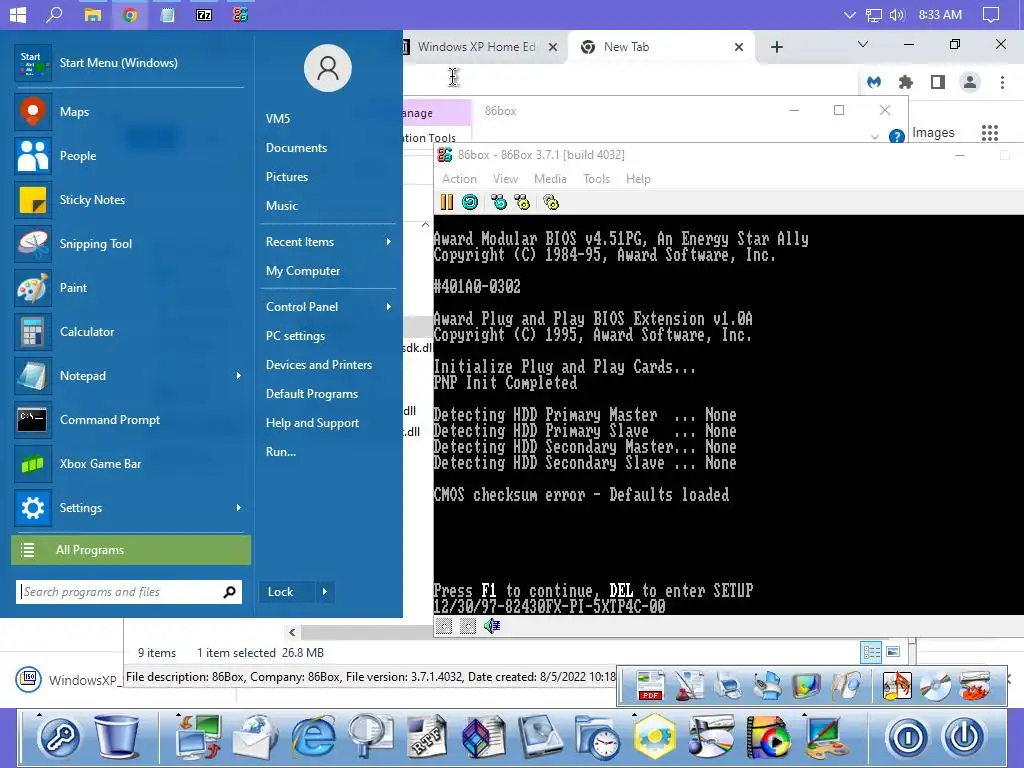Open Internet Explorer icon in bottom dock

point(313,737)
